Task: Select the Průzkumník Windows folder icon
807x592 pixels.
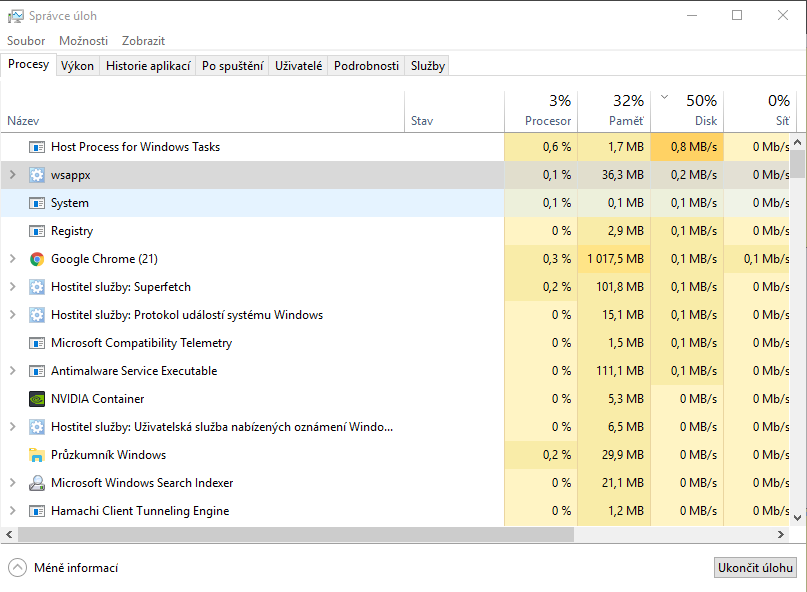Action: [x=37, y=455]
